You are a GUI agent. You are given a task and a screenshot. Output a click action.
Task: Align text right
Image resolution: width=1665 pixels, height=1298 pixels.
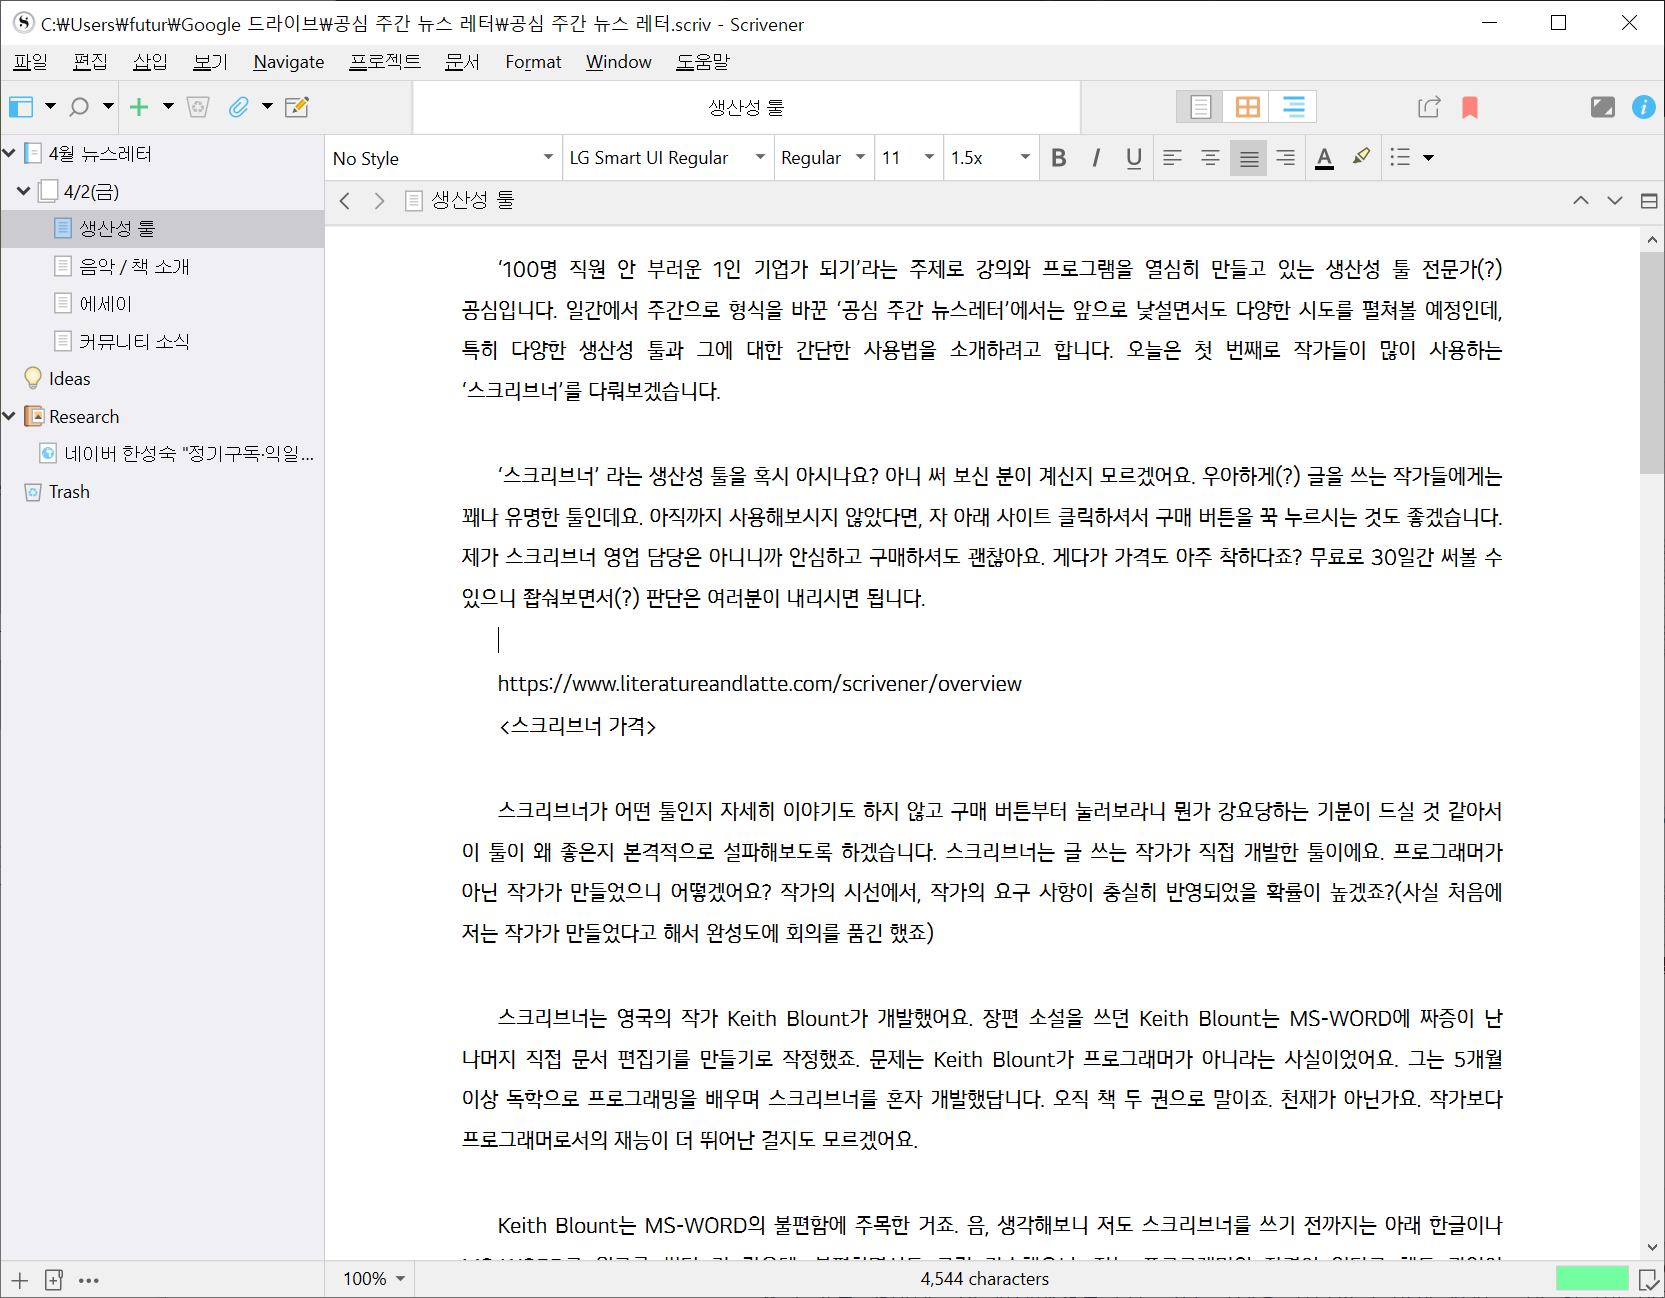[x=1286, y=158]
